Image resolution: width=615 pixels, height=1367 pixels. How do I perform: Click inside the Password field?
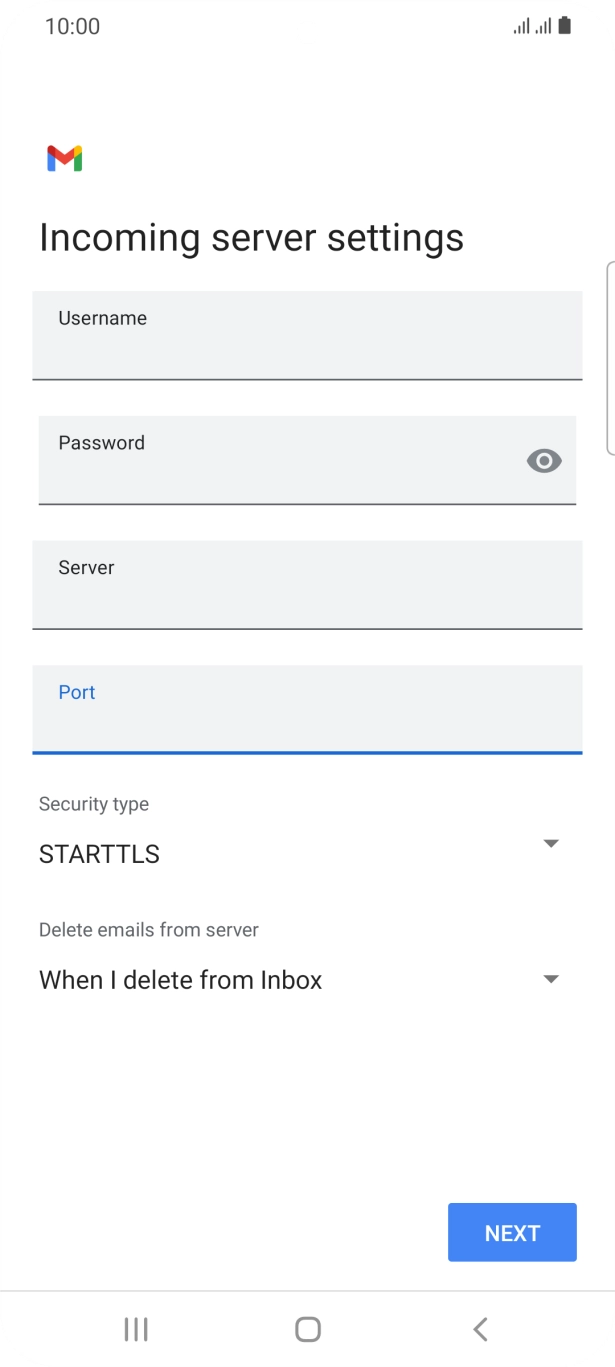[x=280, y=460]
